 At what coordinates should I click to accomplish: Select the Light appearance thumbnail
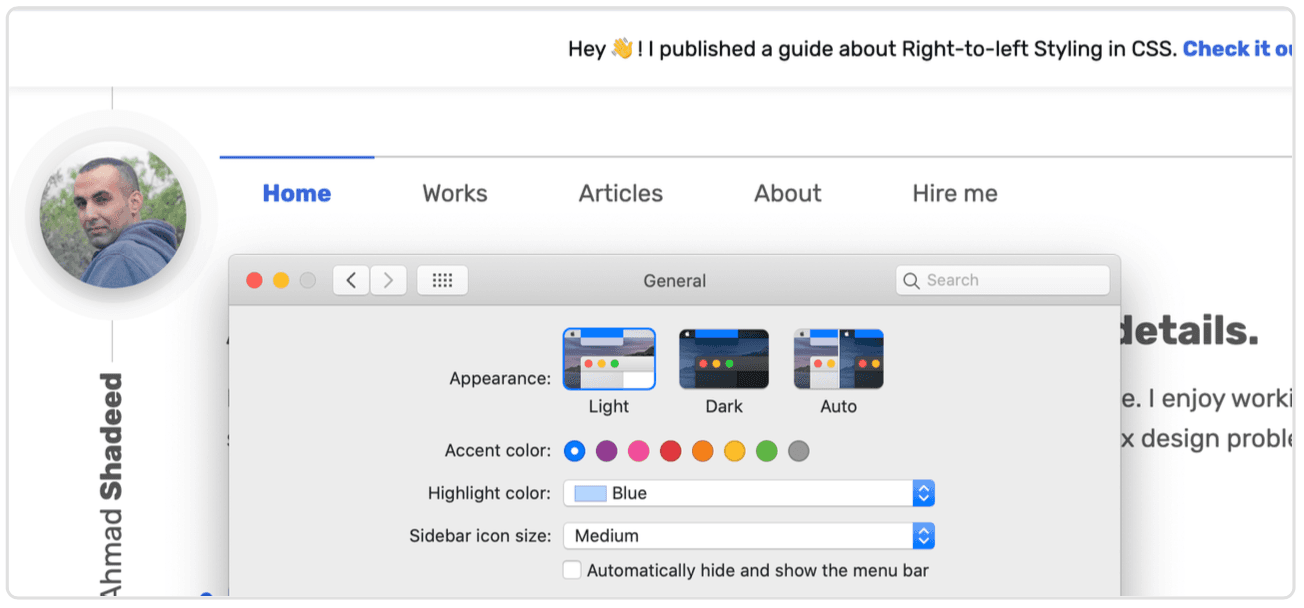[x=609, y=359]
